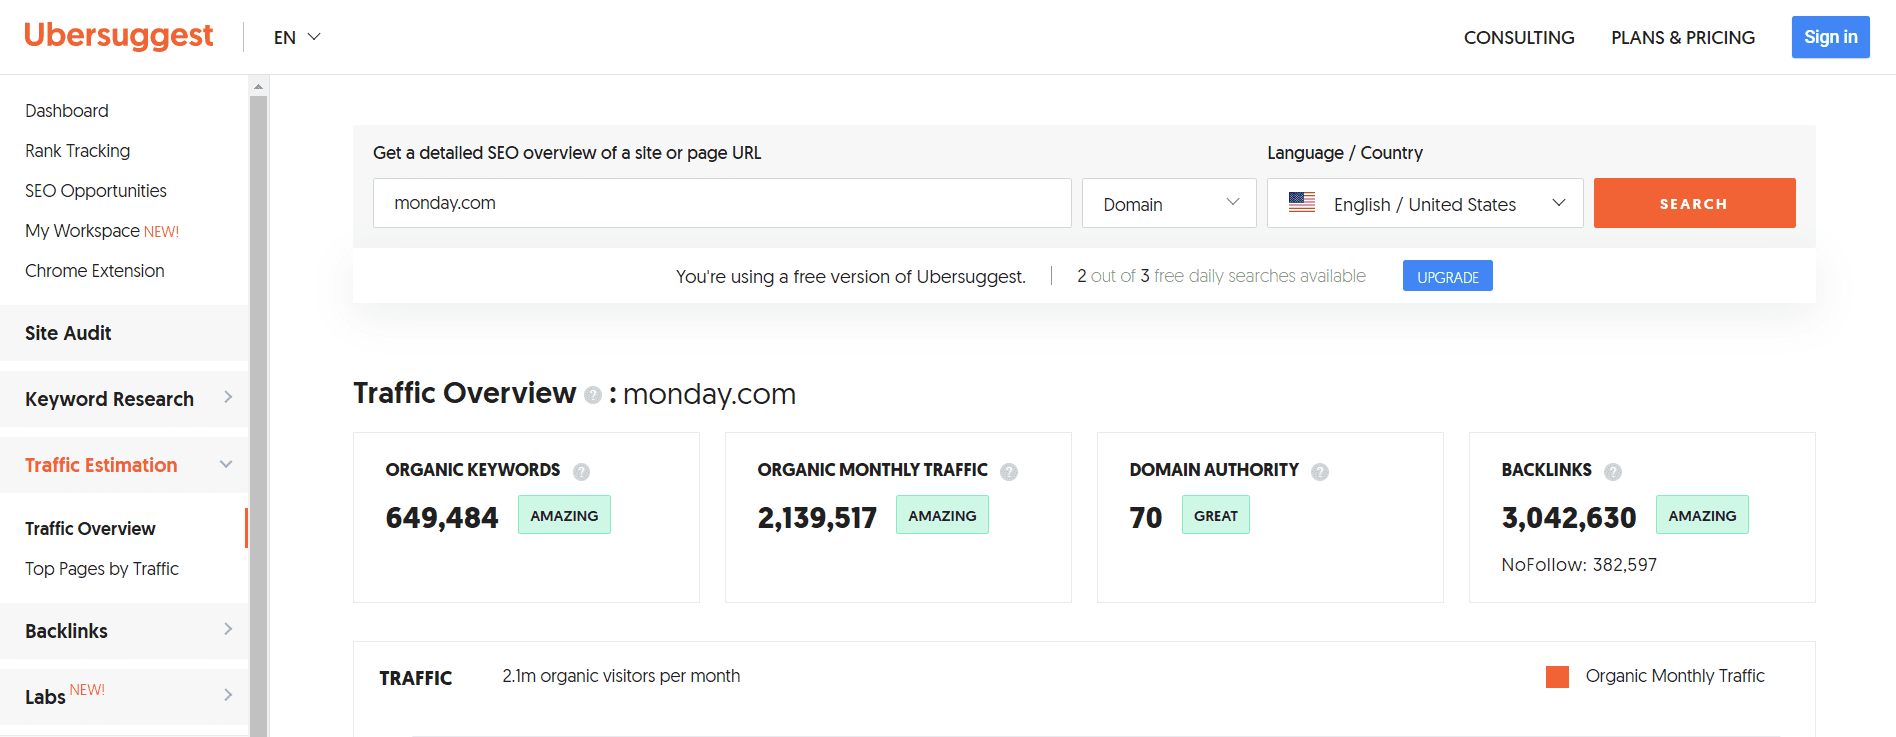Image resolution: width=1896 pixels, height=737 pixels.
Task: Click the 2,139,517 monthly traffic value
Action: [817, 518]
